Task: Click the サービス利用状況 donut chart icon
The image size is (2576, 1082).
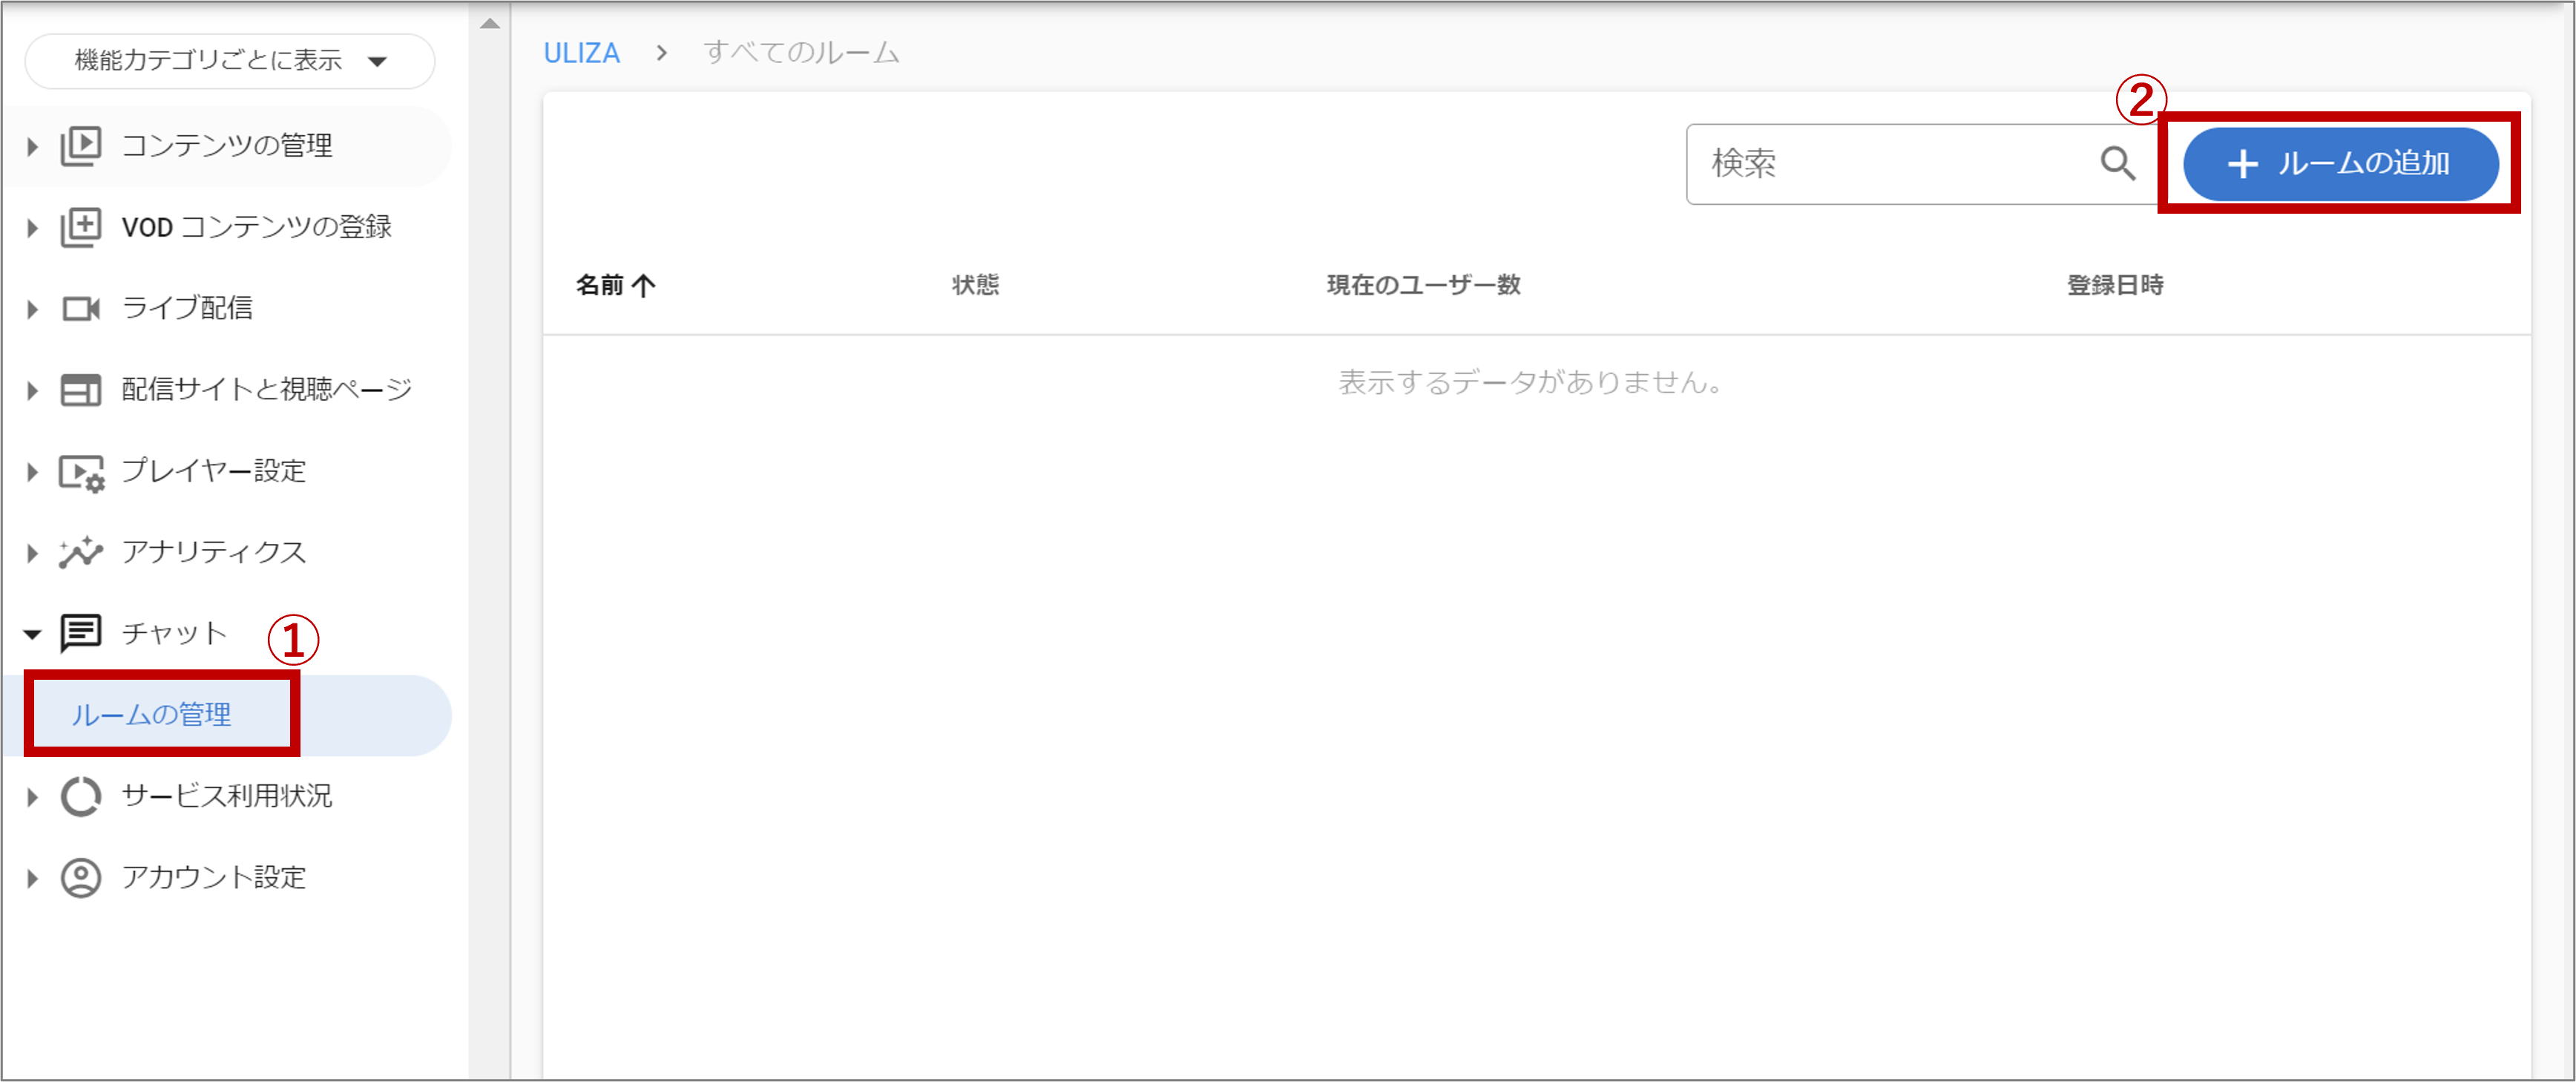Action: tap(80, 796)
